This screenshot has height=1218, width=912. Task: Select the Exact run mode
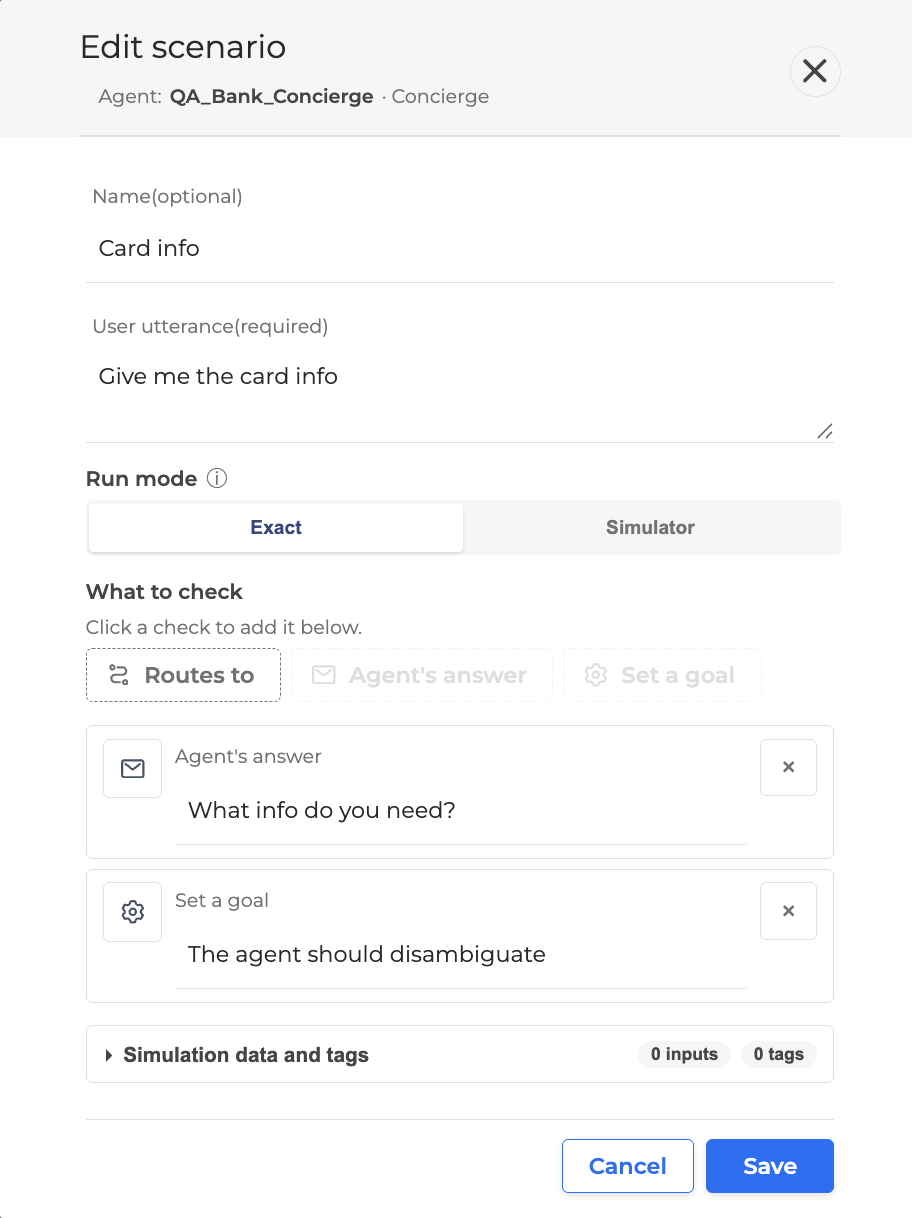pyautogui.click(x=276, y=527)
